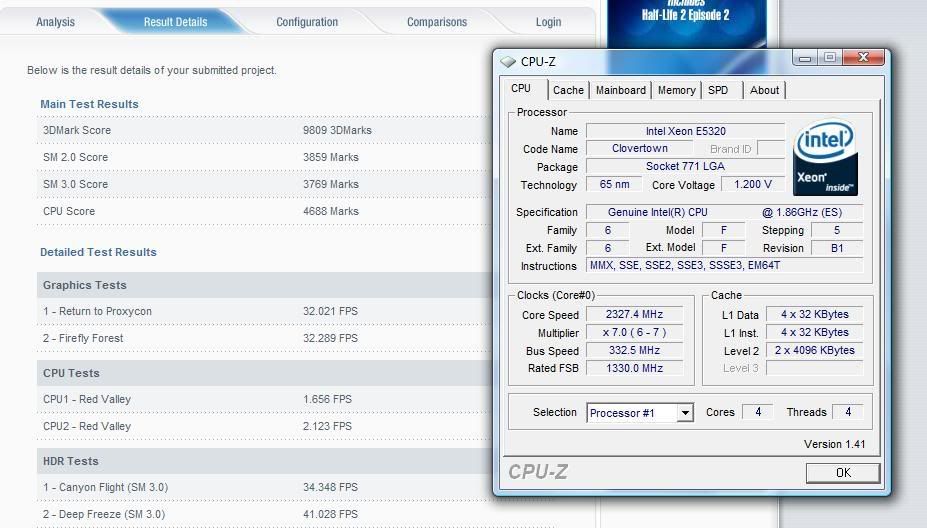Viewport: 927px width, 528px height.
Task: Switch to the Mainboard tab in CPU-Z
Action: [x=621, y=90]
